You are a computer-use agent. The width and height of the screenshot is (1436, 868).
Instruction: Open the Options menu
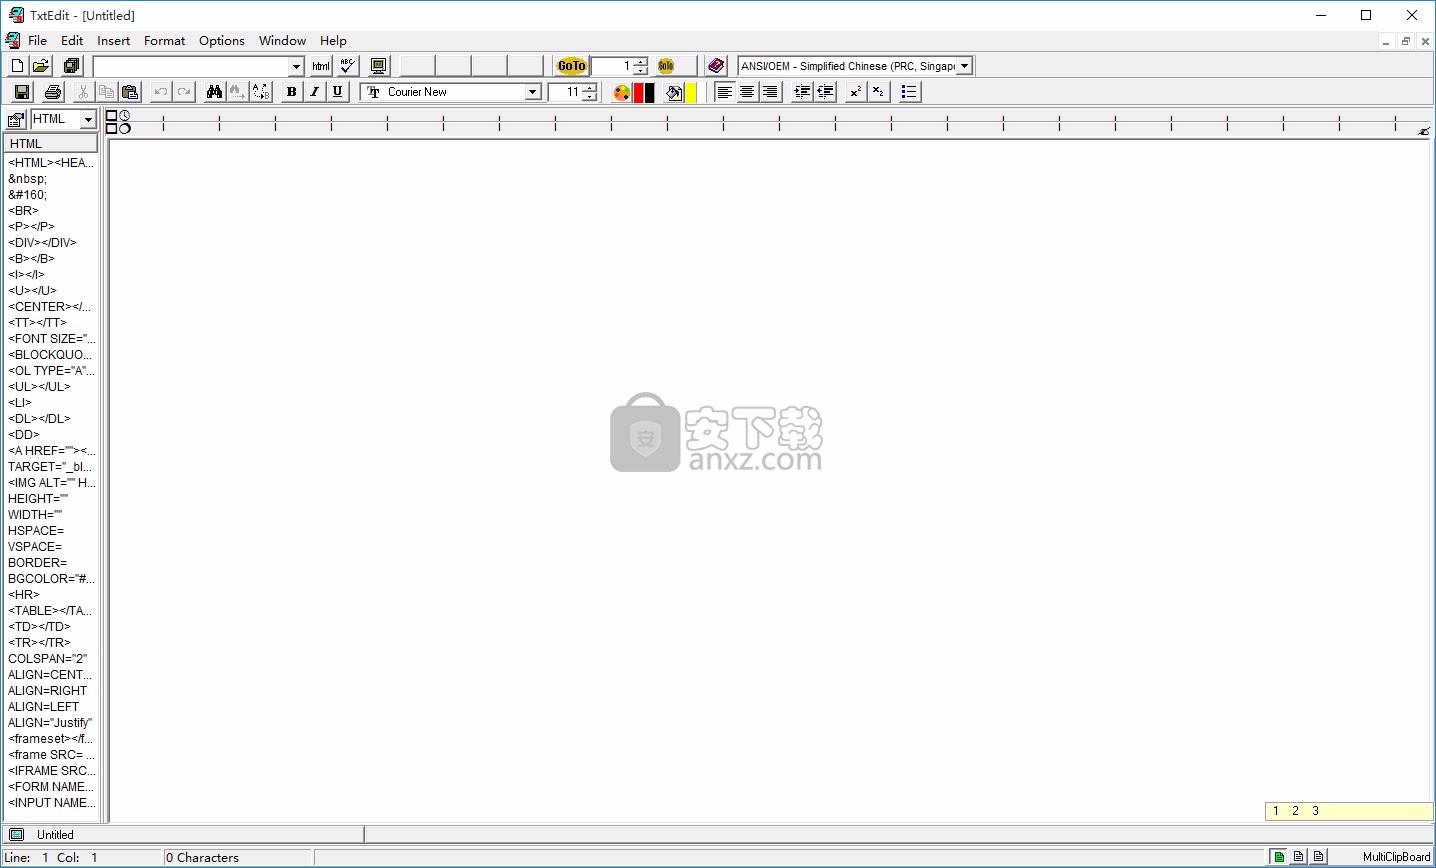point(221,41)
